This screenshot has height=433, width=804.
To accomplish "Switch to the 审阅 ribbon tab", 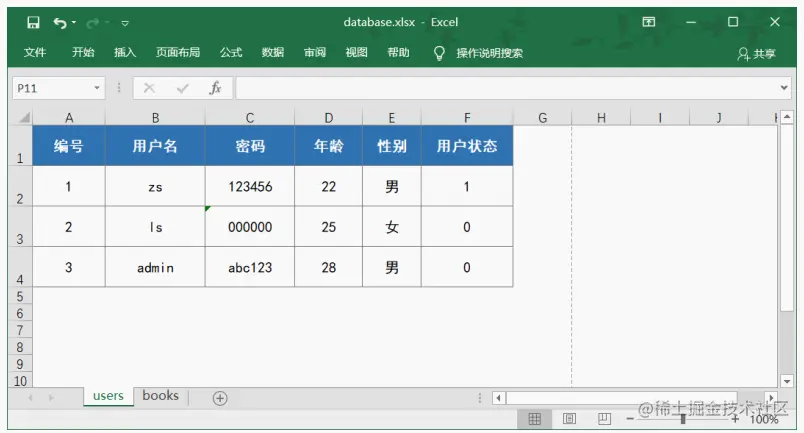I will (315, 52).
